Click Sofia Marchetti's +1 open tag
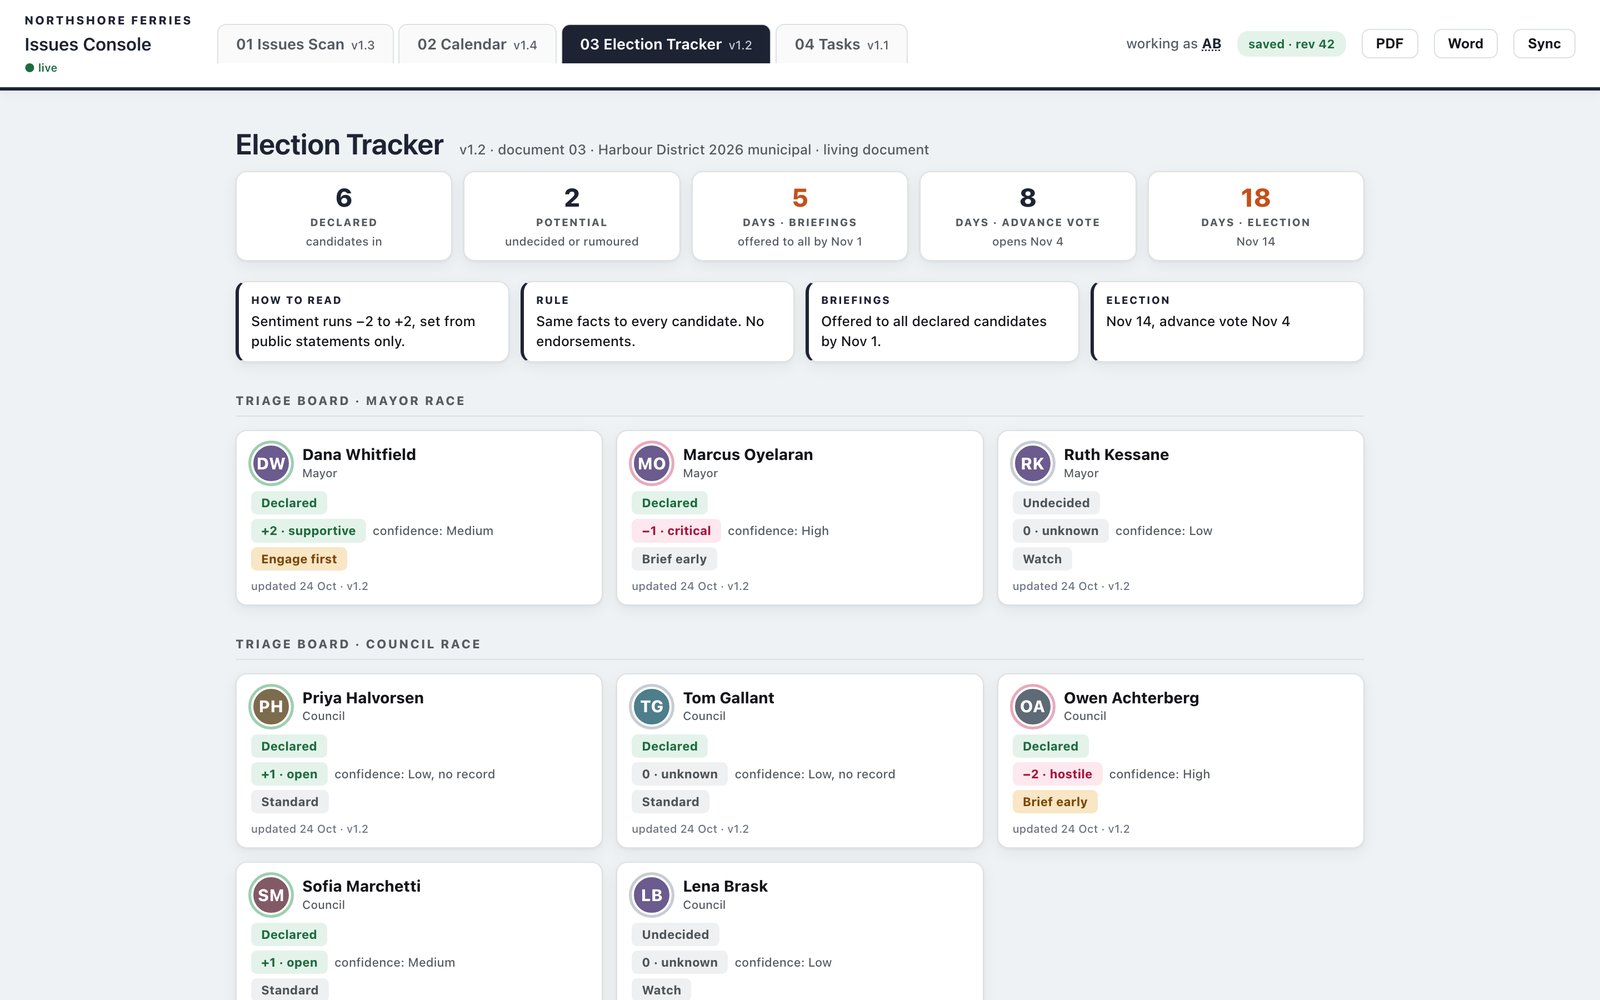 (289, 963)
